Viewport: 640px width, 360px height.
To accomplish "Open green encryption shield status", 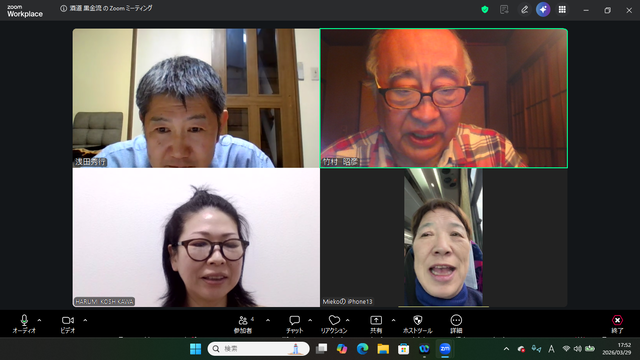I will [484, 10].
